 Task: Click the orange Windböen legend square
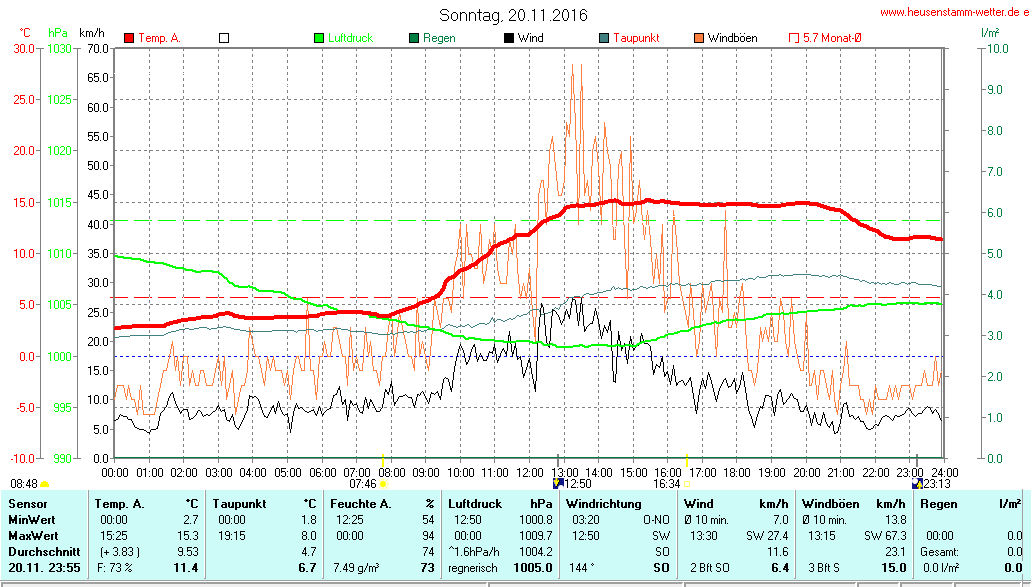pyautogui.click(x=699, y=38)
